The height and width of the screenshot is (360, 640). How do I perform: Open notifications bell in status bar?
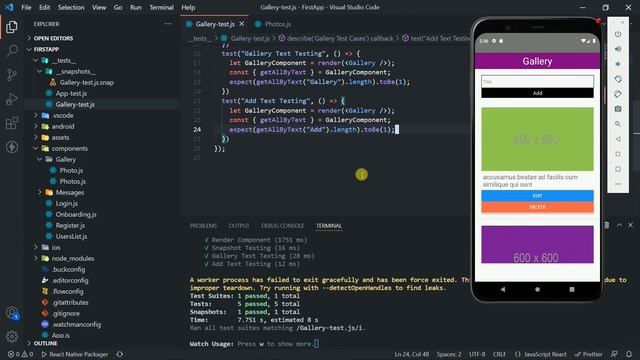[x=629, y=354]
